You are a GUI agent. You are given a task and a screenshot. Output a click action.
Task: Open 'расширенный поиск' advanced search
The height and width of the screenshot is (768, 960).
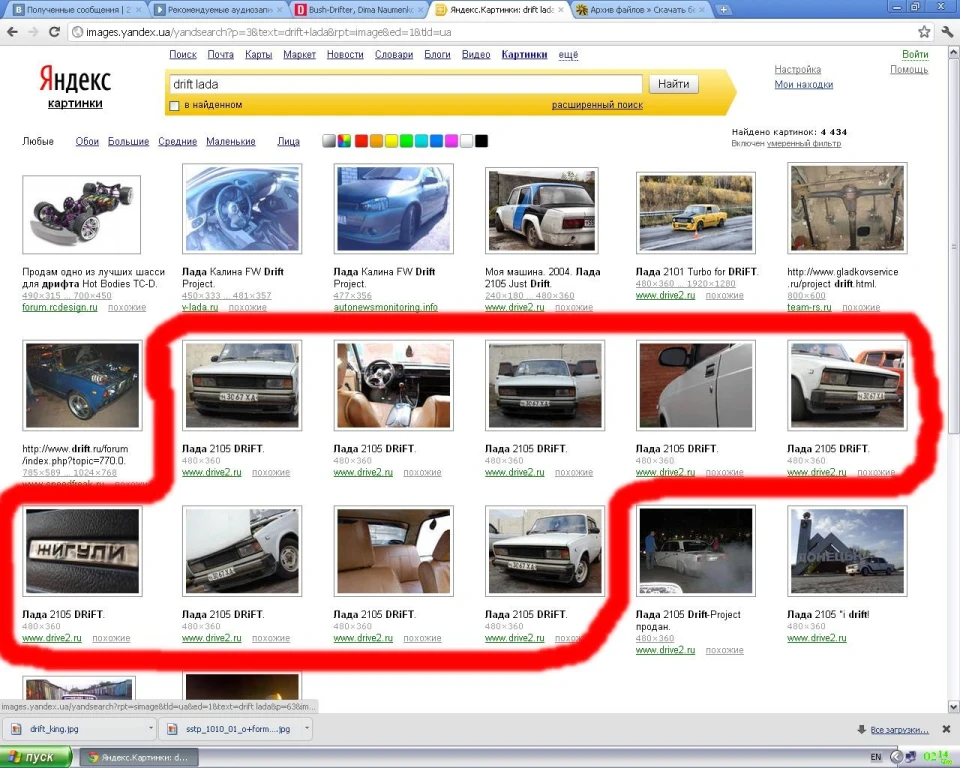(597, 105)
